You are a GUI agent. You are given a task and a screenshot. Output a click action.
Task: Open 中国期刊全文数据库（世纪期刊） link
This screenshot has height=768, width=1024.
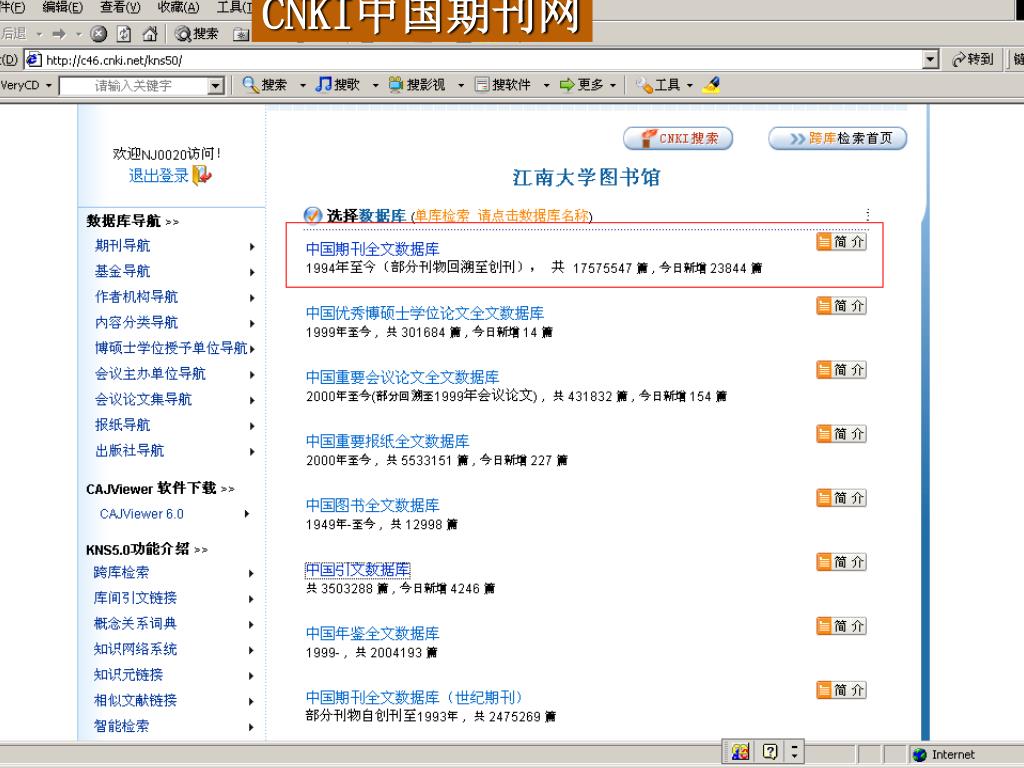point(414,697)
